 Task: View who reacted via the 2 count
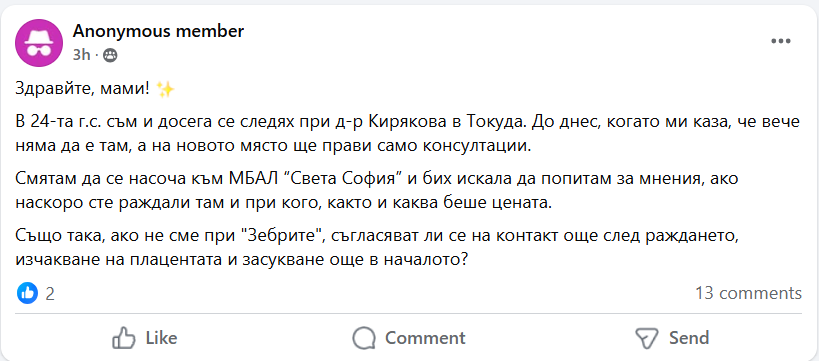pyautogui.click(x=50, y=294)
